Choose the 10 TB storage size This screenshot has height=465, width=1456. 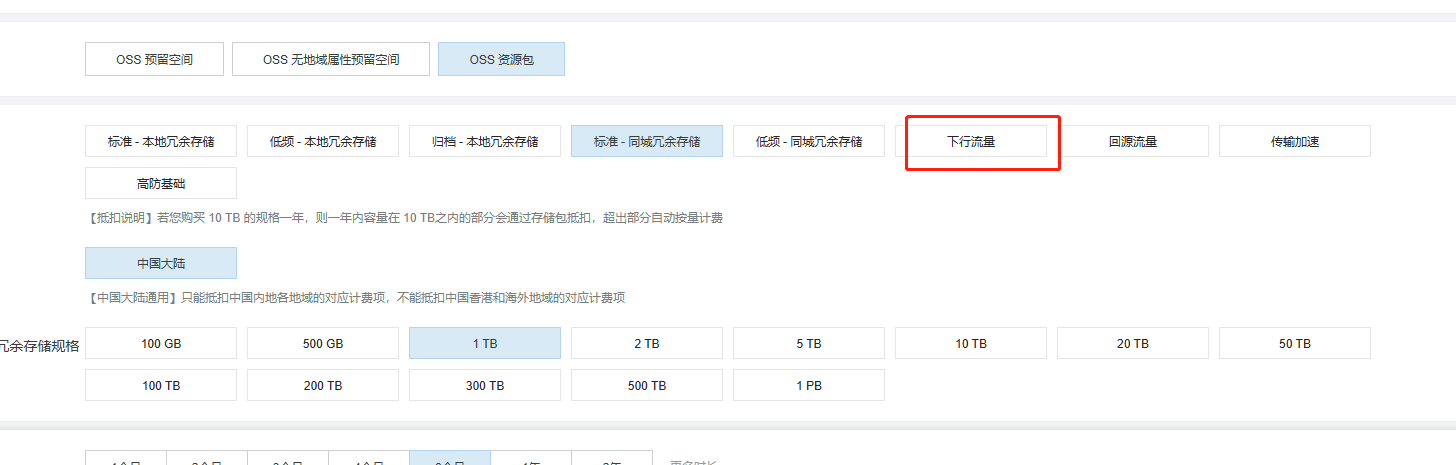971,343
